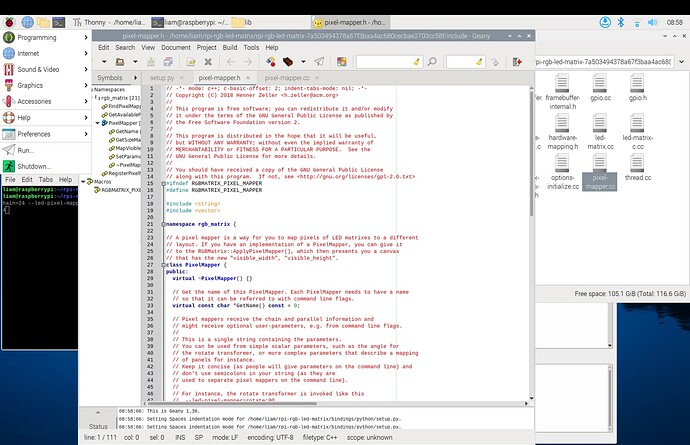Click the jump-to-line icon in toolbar
Viewport: 690px width, 445px height.
(495, 62)
